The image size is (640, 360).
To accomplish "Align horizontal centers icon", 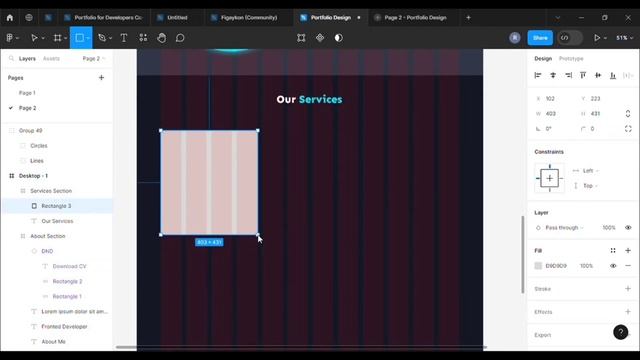I will click(x=553, y=75).
